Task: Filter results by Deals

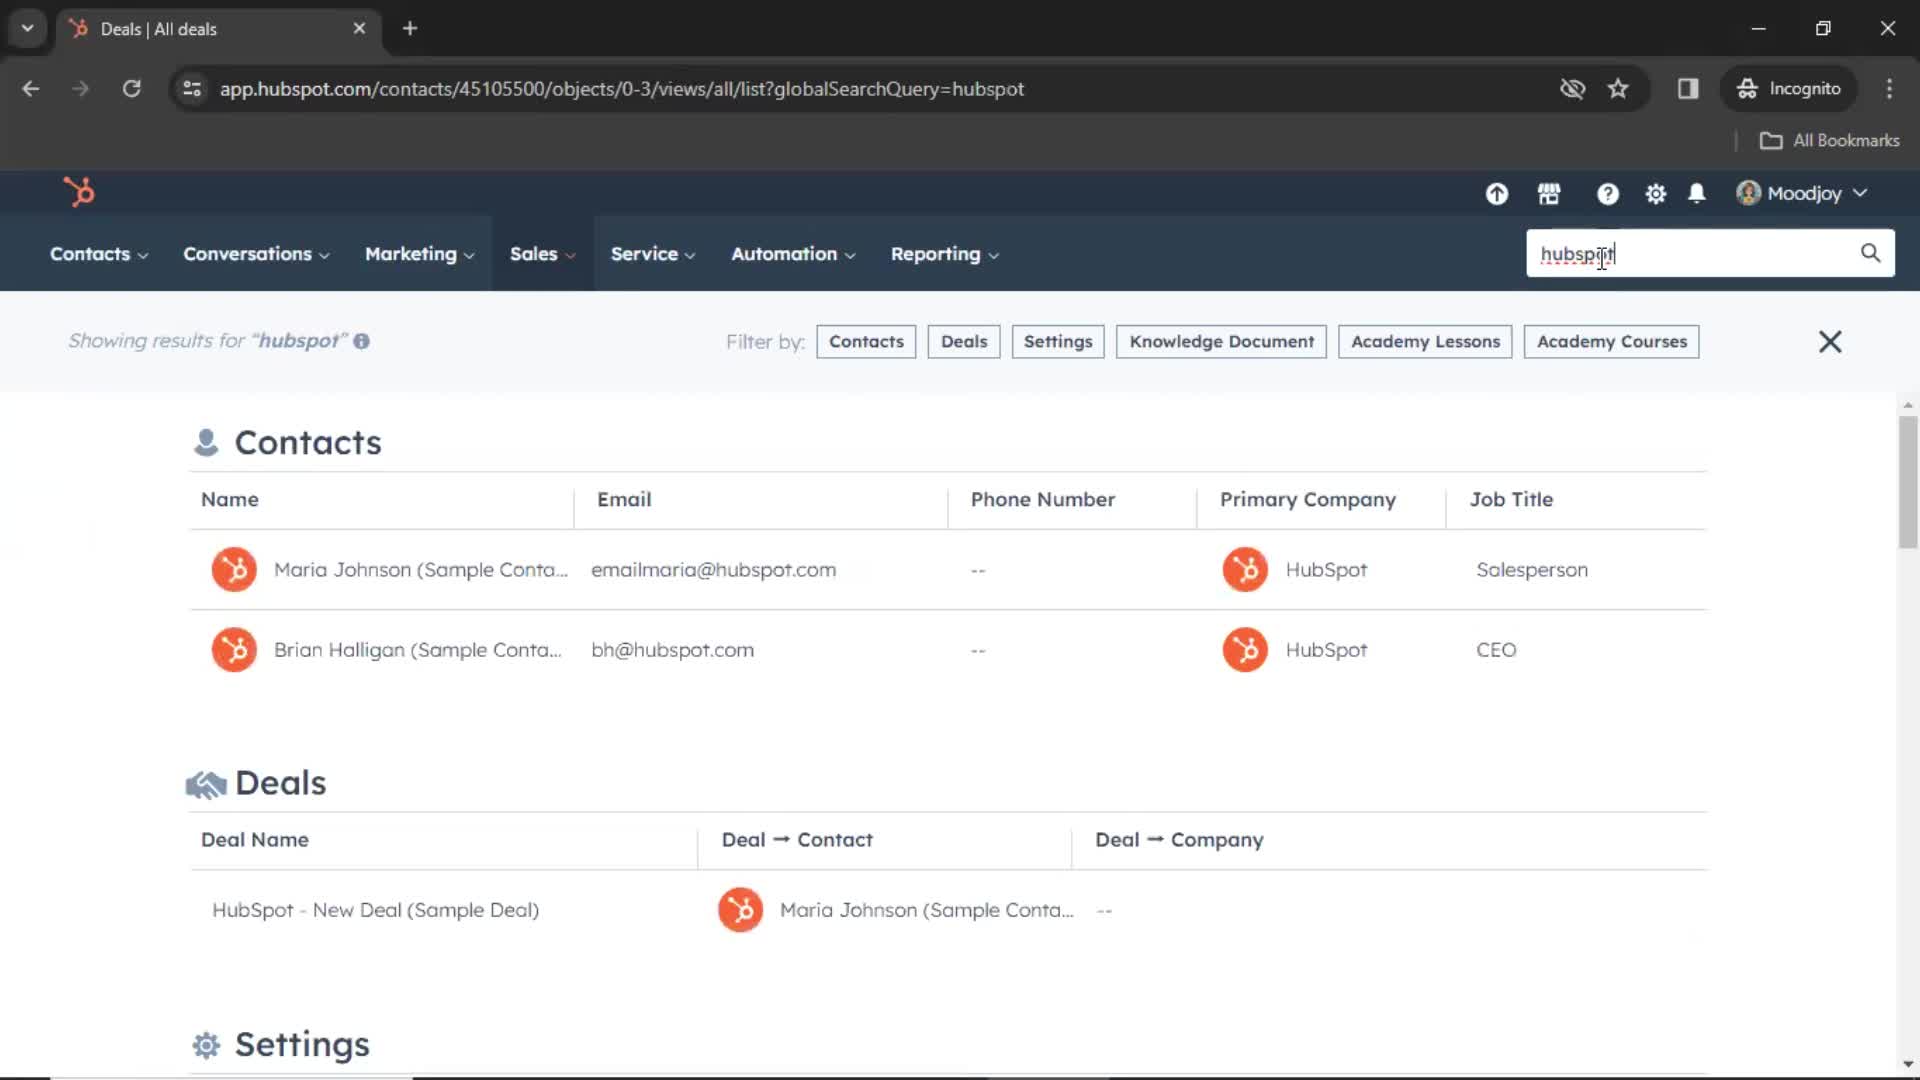Action: click(964, 342)
